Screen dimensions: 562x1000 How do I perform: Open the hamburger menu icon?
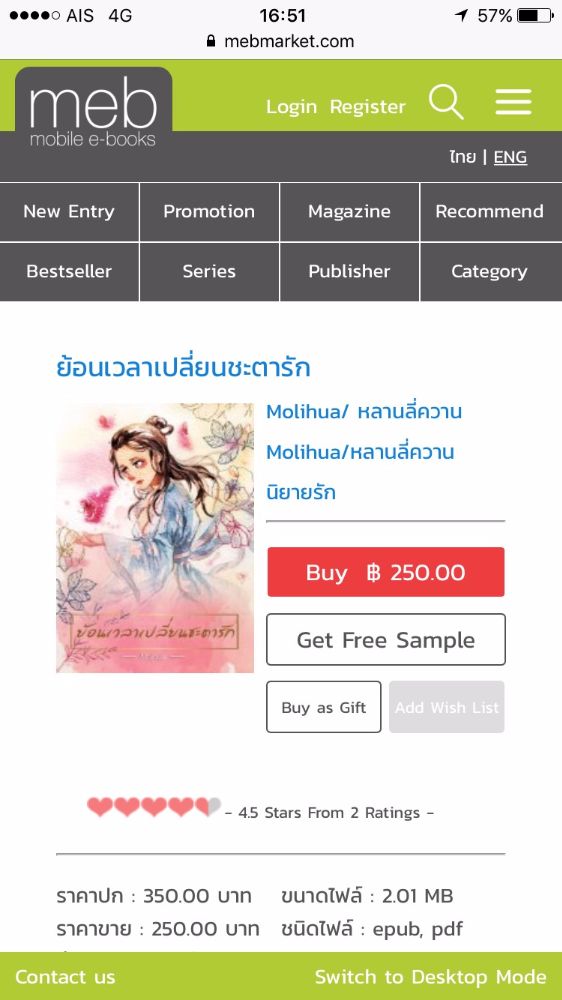(x=514, y=102)
